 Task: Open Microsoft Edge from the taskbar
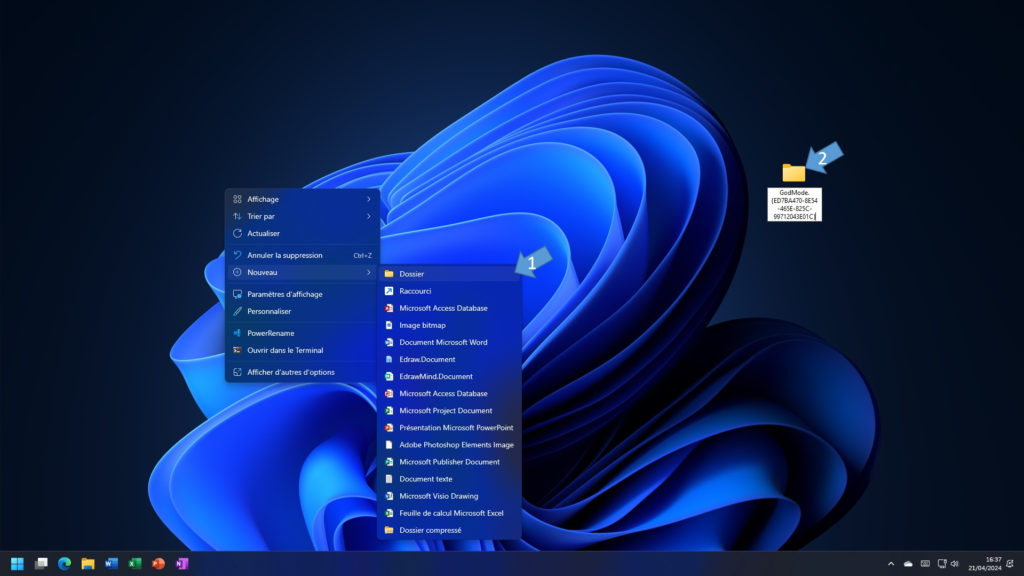pos(64,564)
